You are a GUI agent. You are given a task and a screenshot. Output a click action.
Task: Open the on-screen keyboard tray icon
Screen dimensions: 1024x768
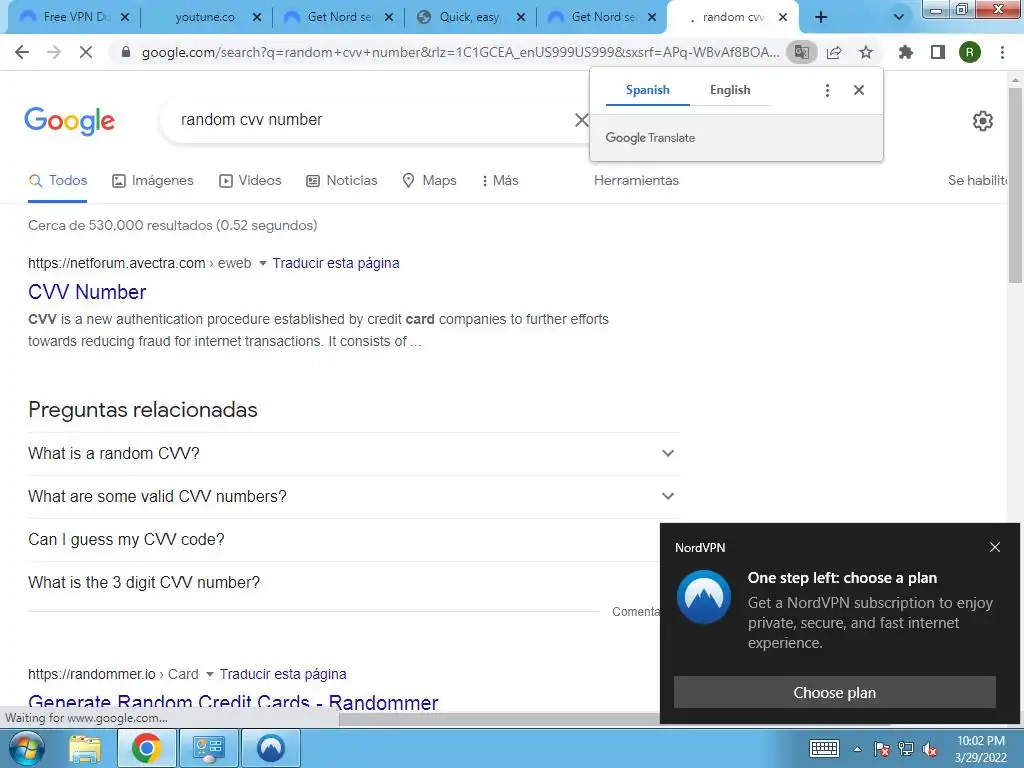(824, 748)
